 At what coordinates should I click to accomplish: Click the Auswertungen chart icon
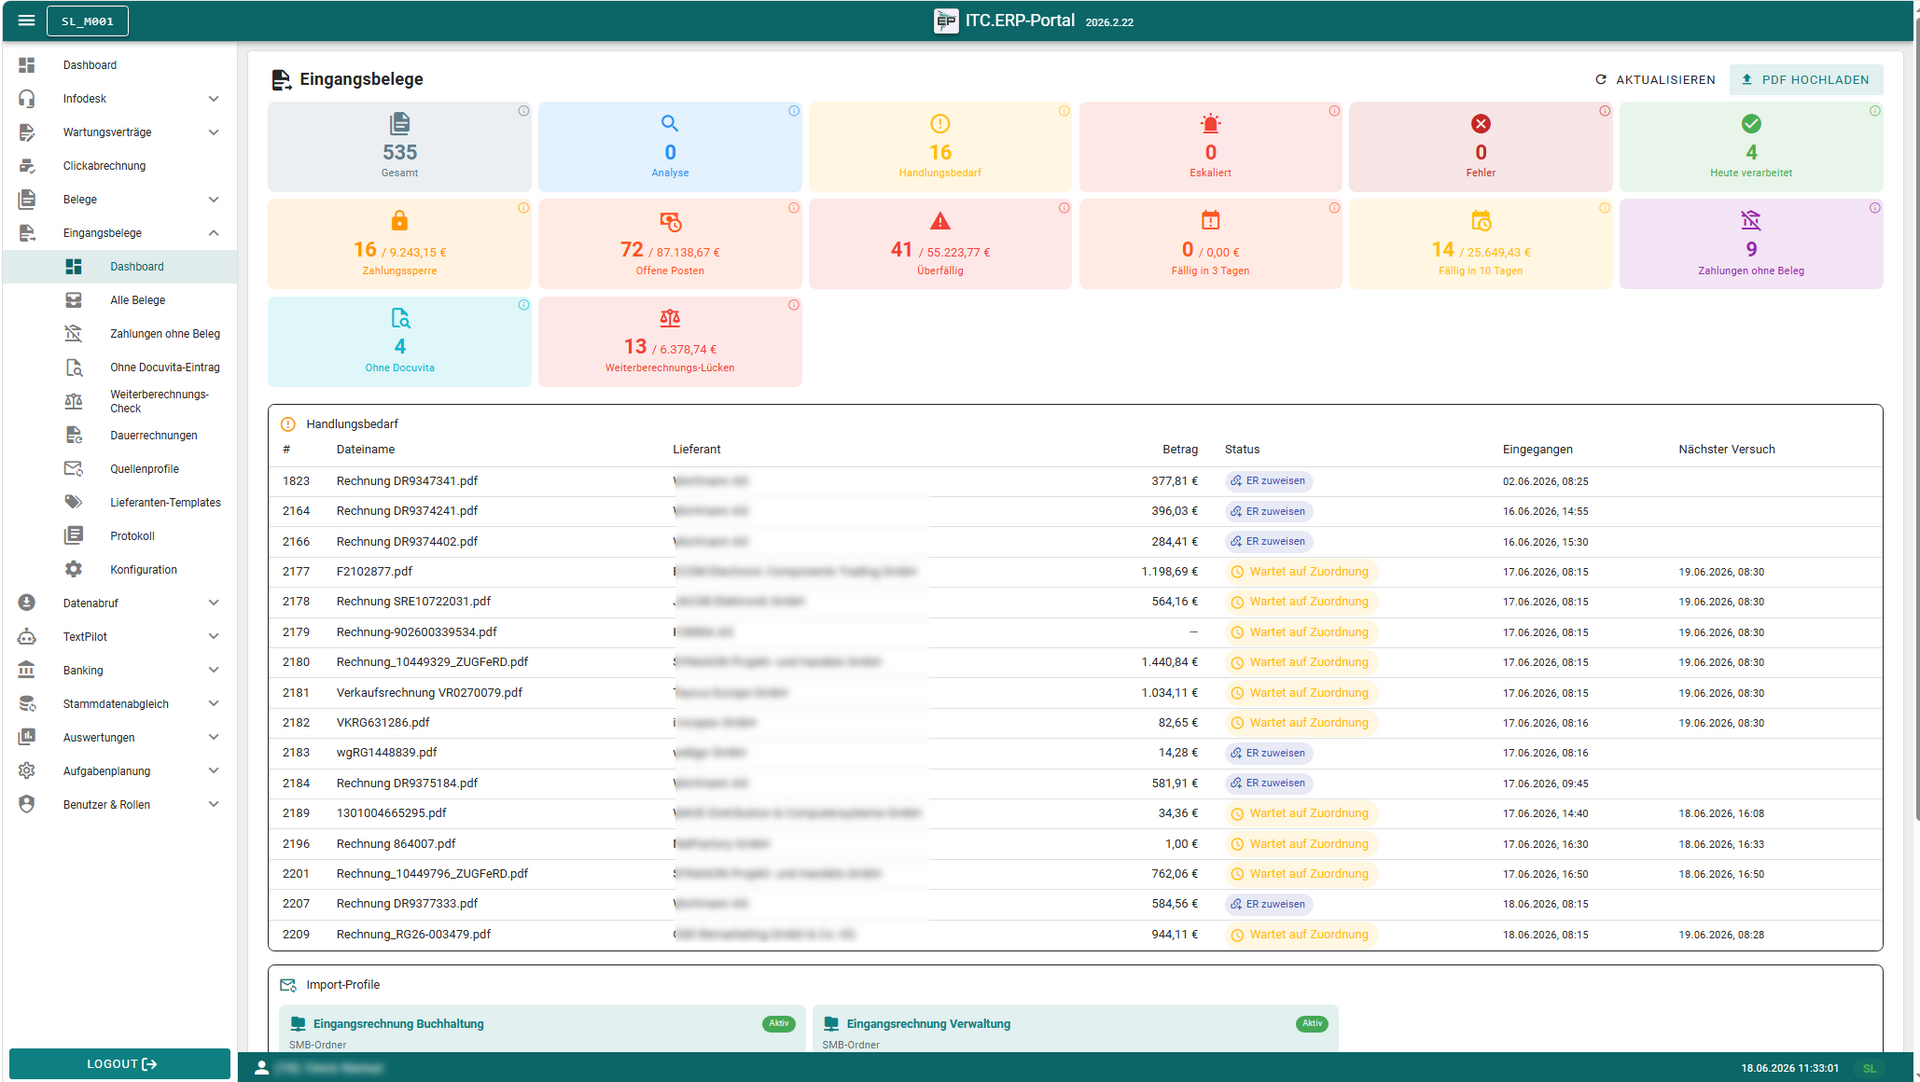27,737
